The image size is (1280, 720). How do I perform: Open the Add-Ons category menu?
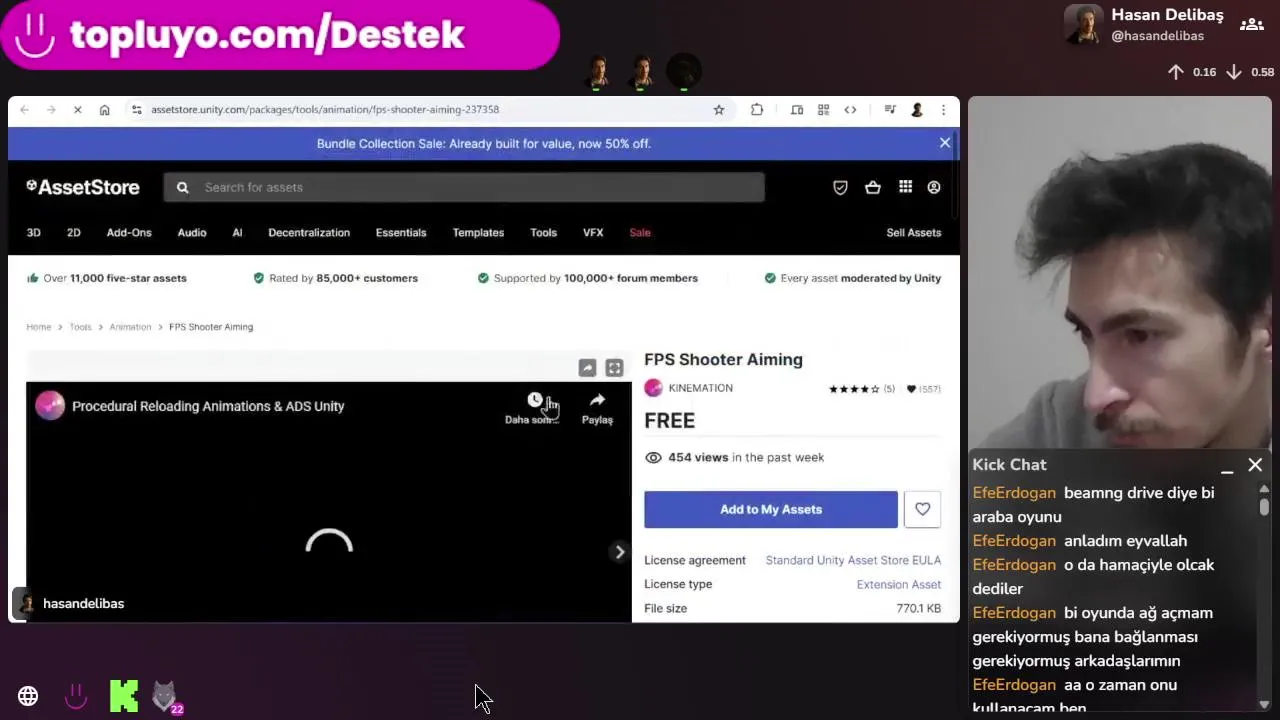[x=129, y=233]
